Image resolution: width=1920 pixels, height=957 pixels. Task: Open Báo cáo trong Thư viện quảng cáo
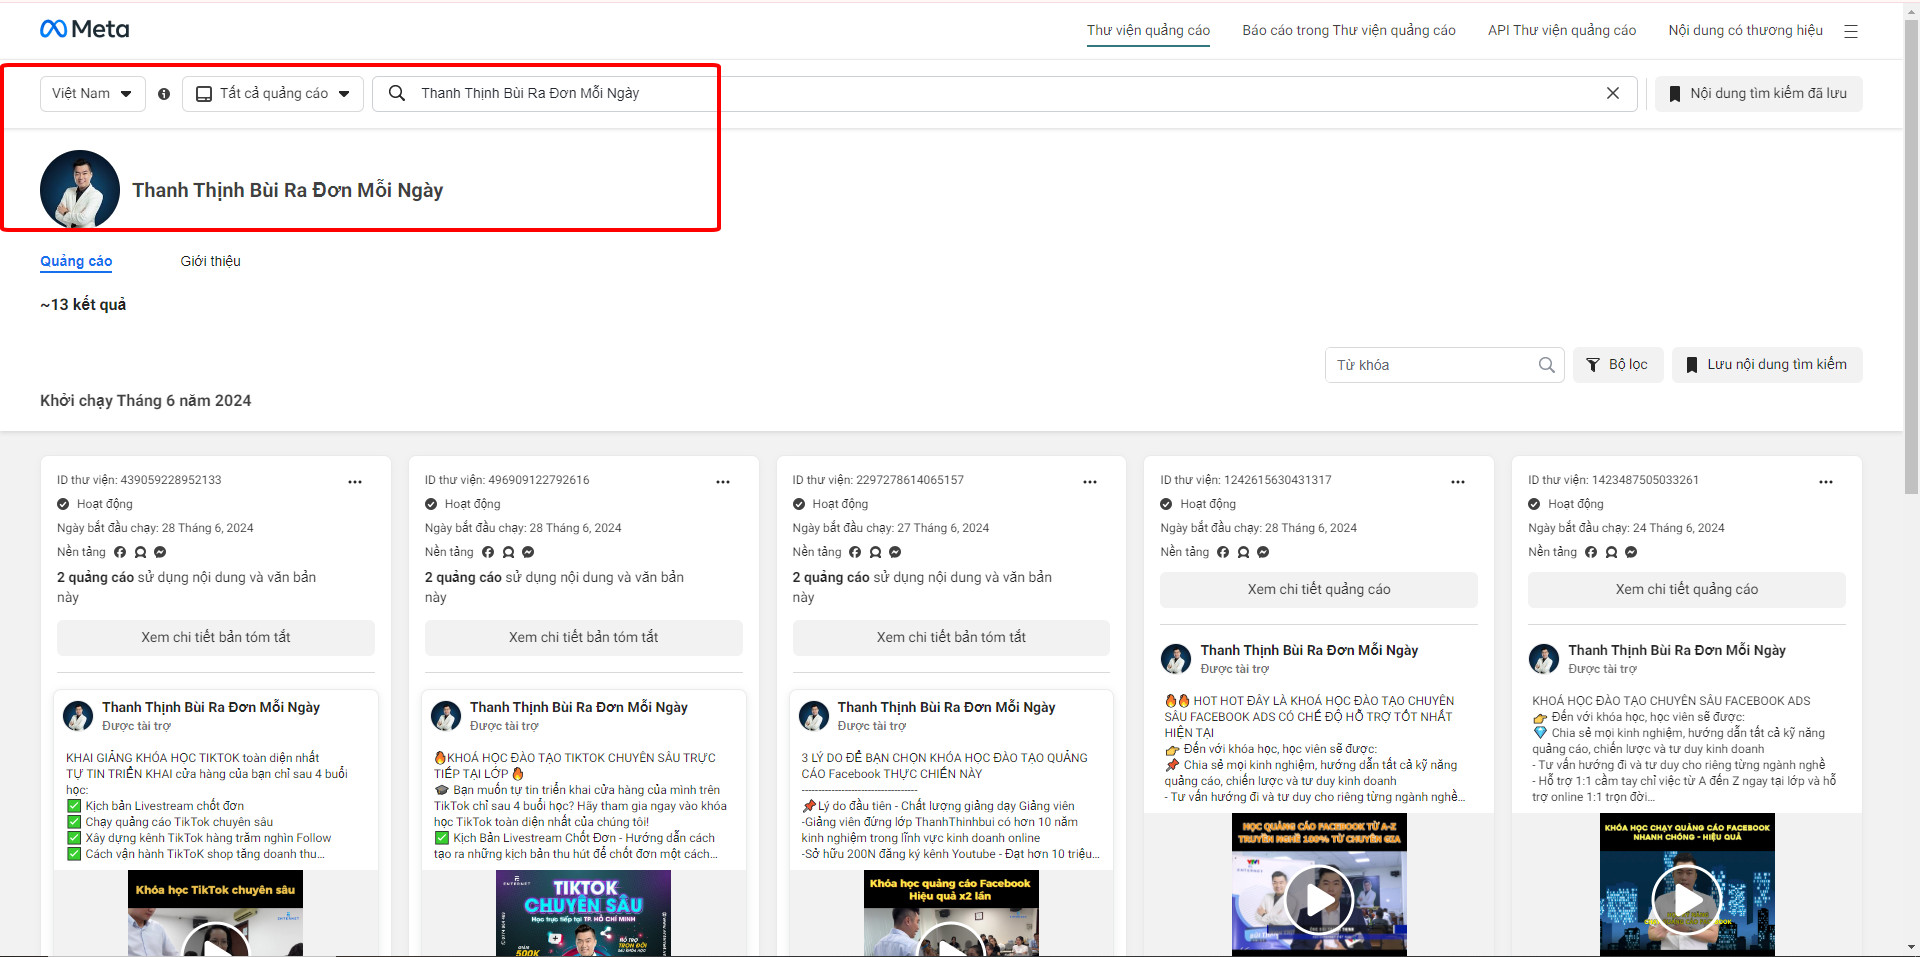tap(1349, 30)
